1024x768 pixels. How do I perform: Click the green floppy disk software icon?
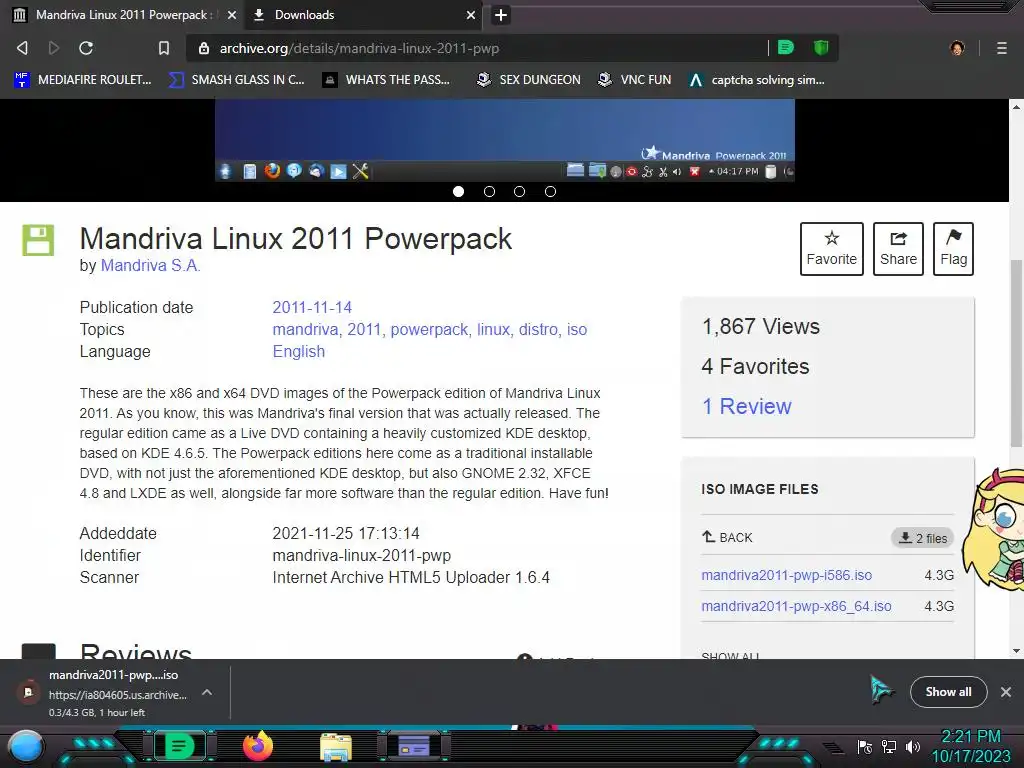[x=39, y=240]
